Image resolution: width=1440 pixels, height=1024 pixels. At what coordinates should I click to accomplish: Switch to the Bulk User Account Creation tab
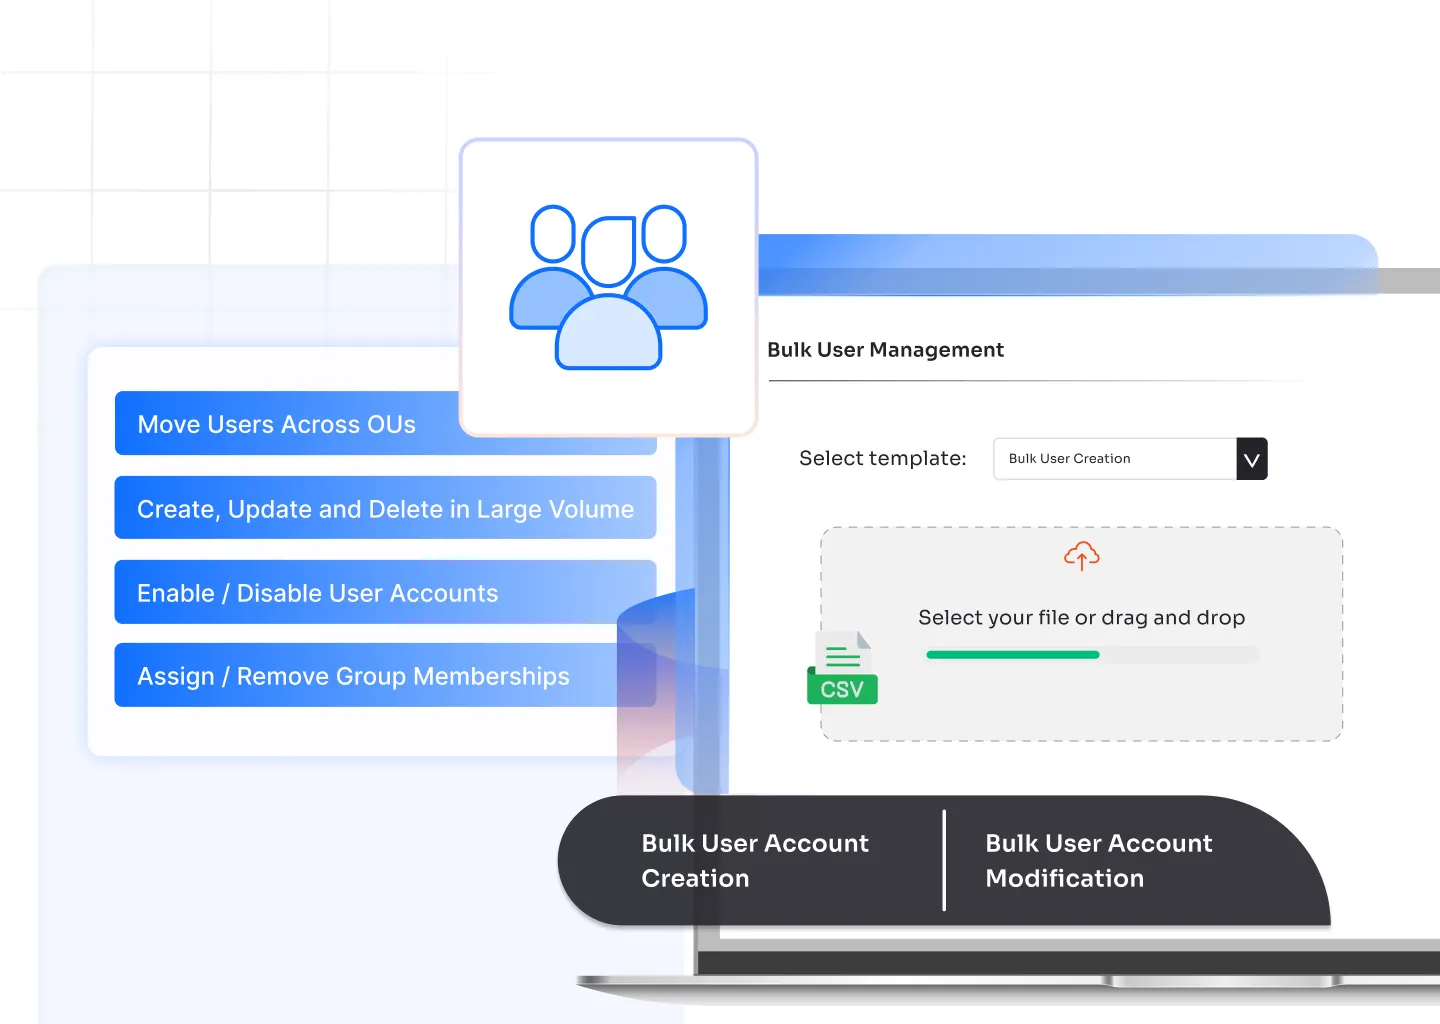[x=754, y=860]
